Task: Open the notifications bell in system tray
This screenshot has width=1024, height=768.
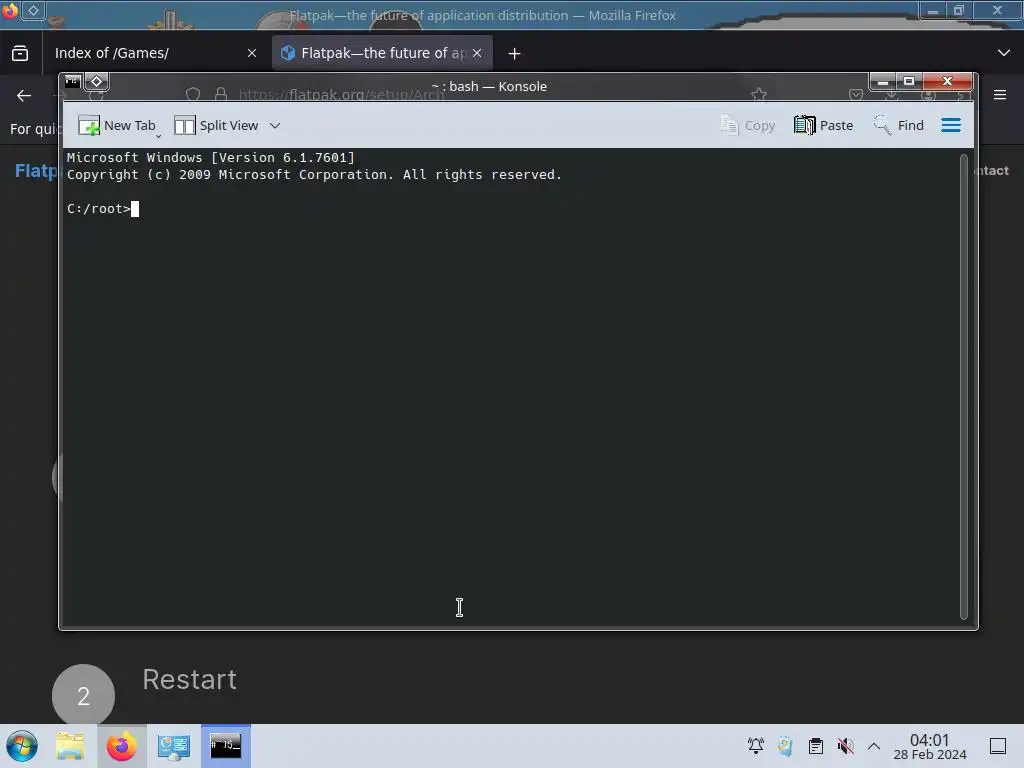Action: point(756,746)
